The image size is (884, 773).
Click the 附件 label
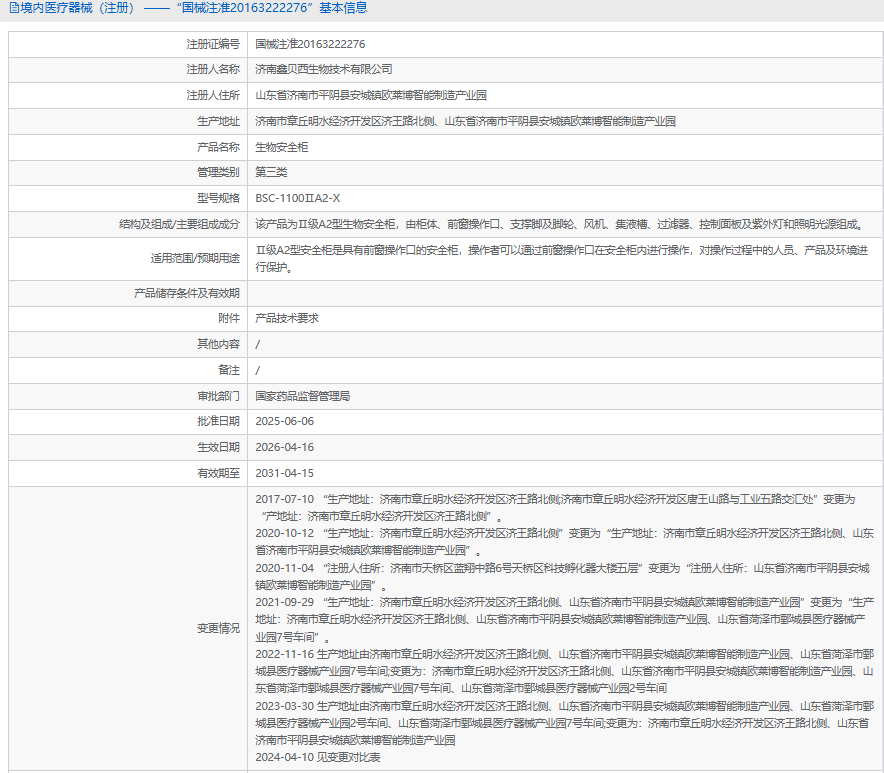[x=229, y=319]
